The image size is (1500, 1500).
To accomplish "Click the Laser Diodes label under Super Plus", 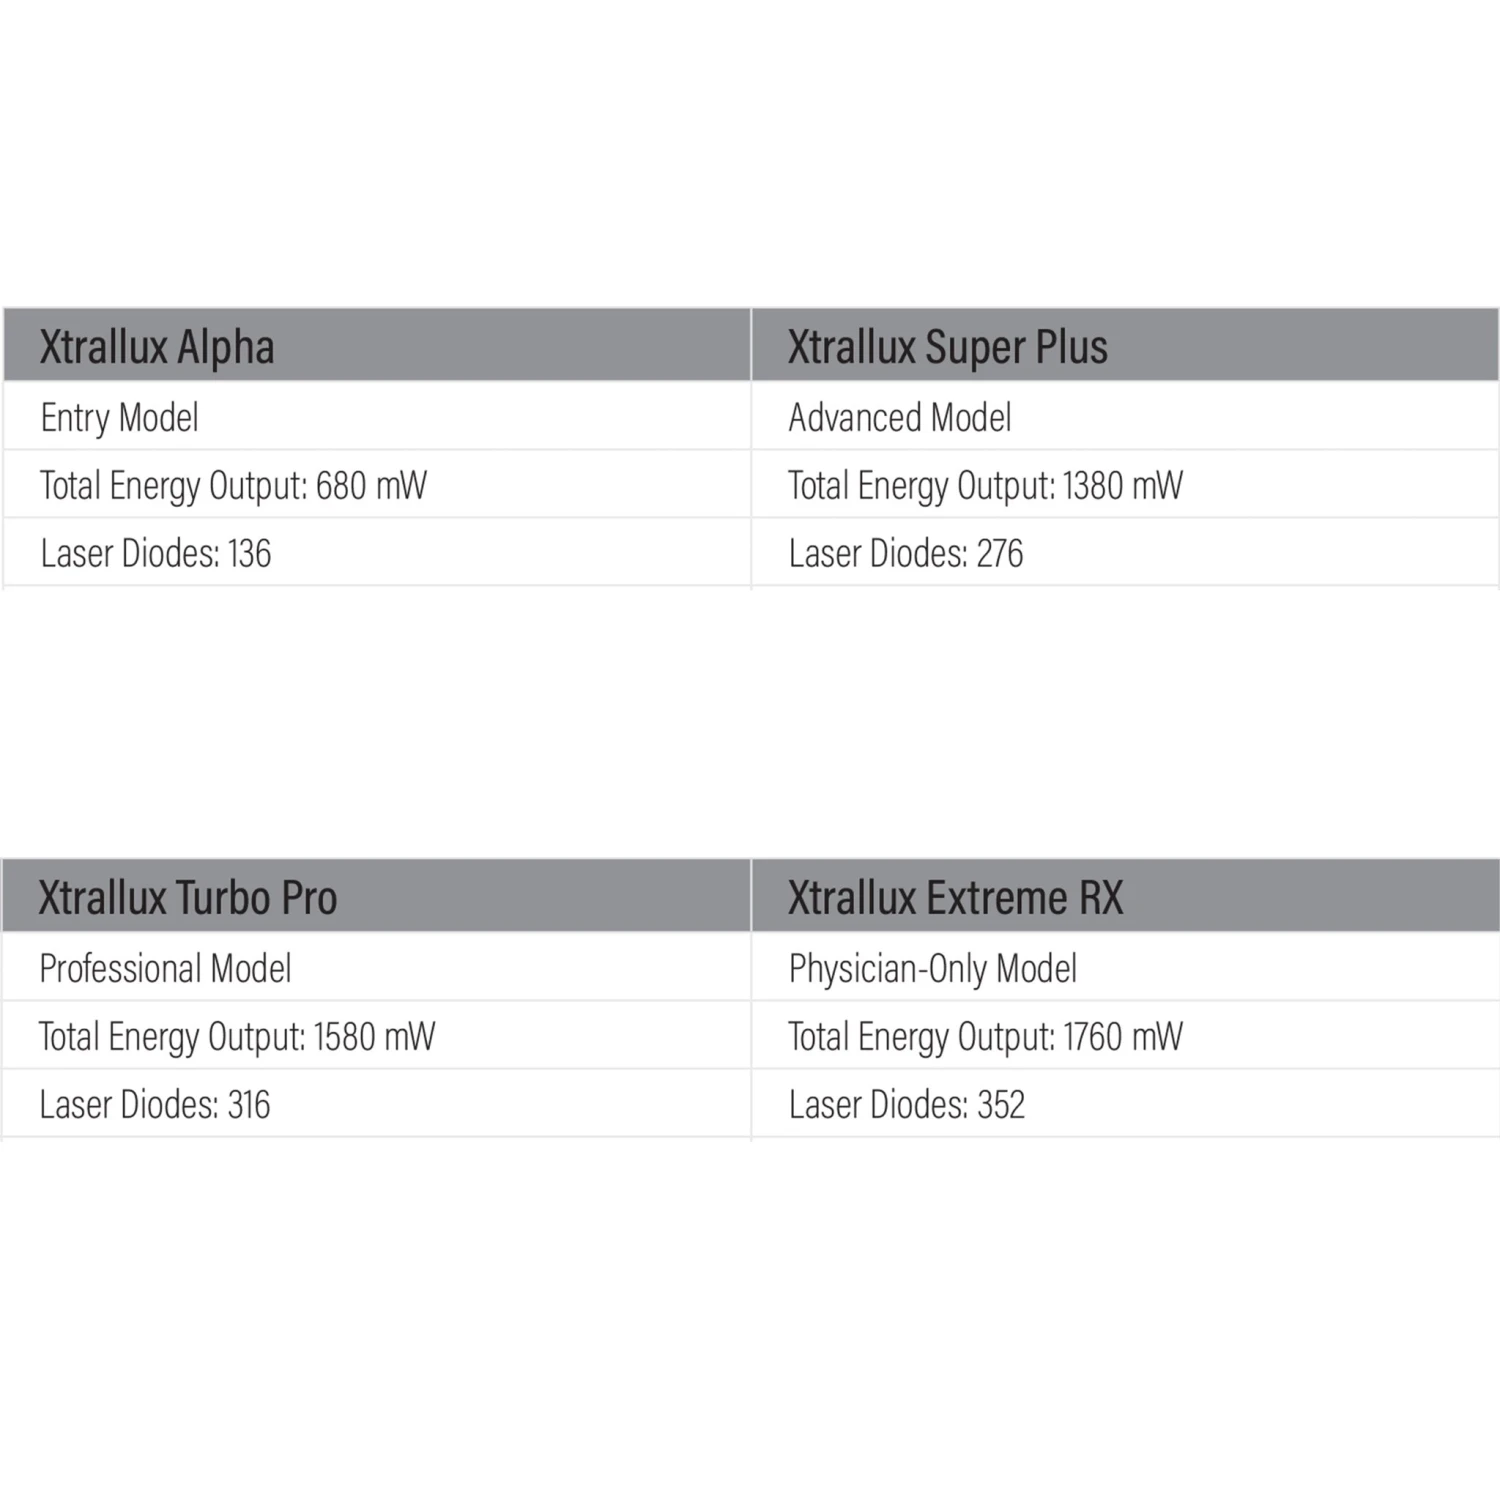I will [877, 553].
